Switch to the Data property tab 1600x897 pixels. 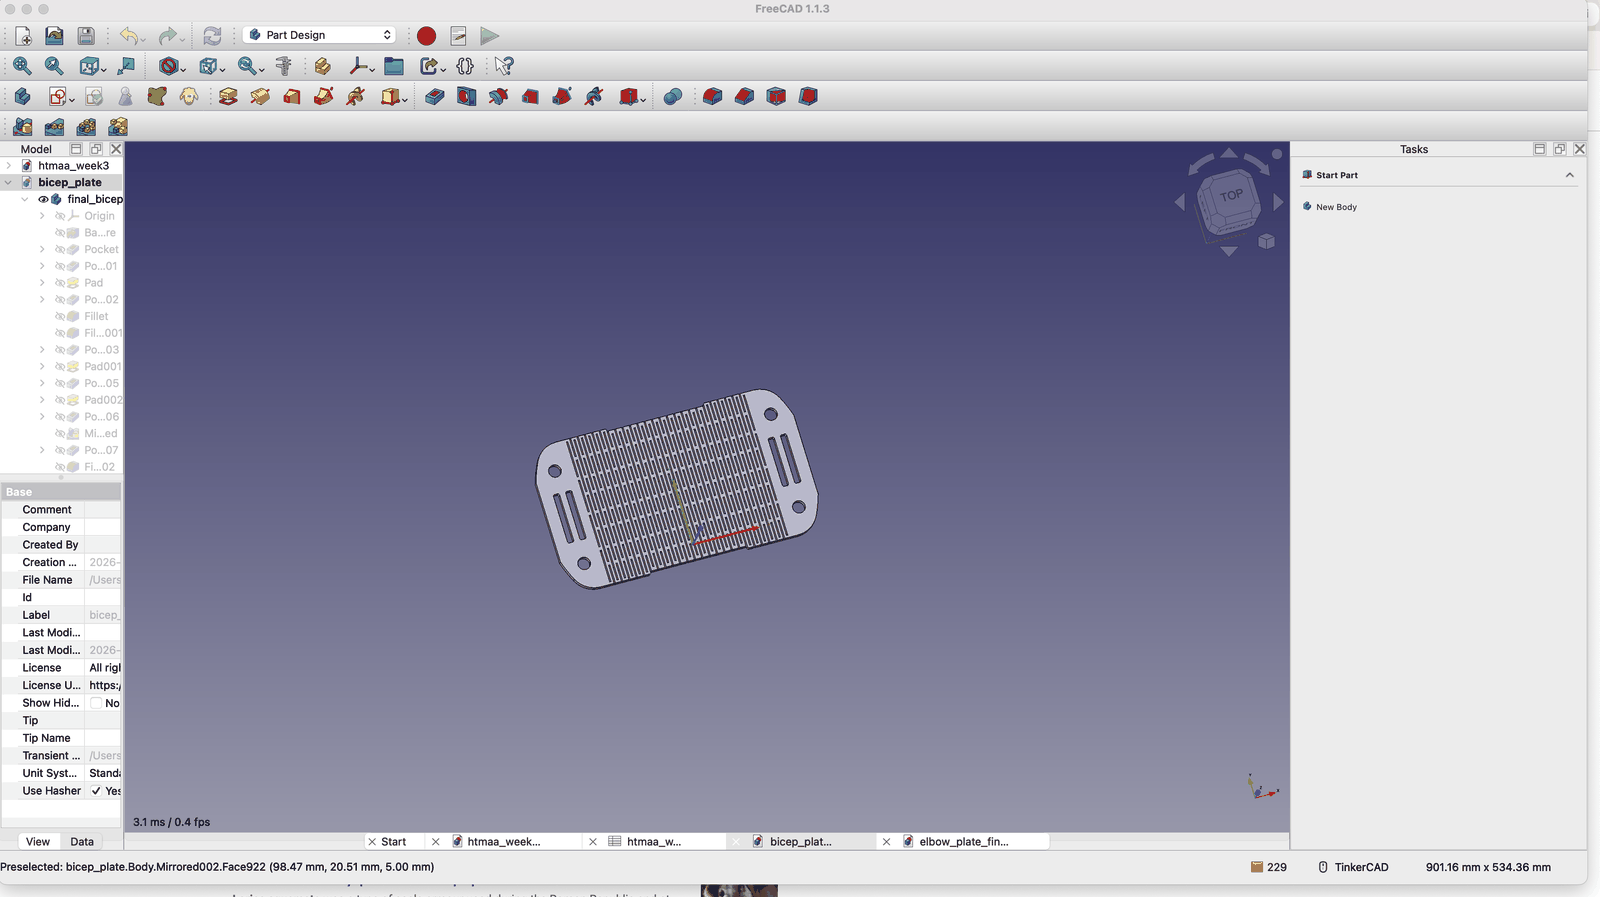[x=82, y=842]
